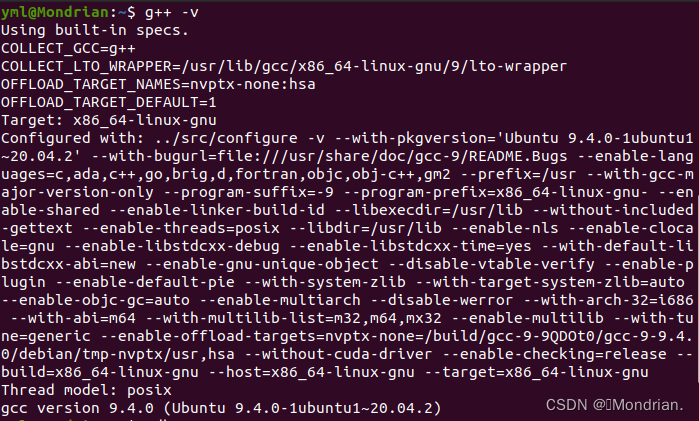The width and height of the screenshot is (699, 421).
Task: Click the 'Using built-in specs.' line
Action: (95, 30)
